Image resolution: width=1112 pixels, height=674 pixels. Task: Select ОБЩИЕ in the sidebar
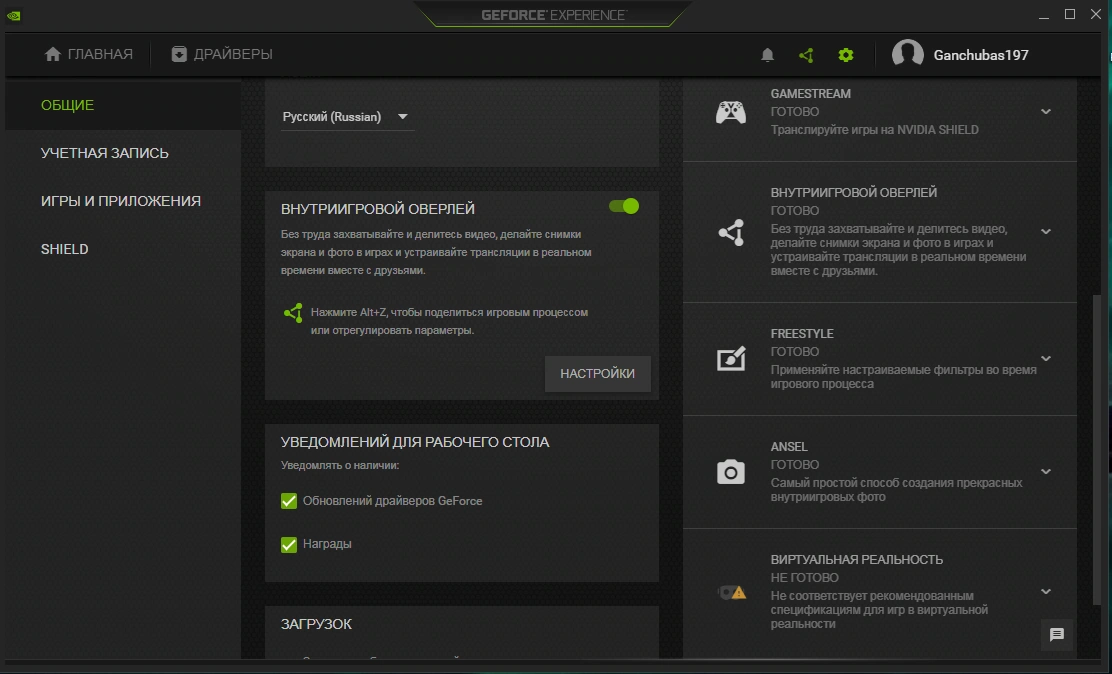pos(123,105)
